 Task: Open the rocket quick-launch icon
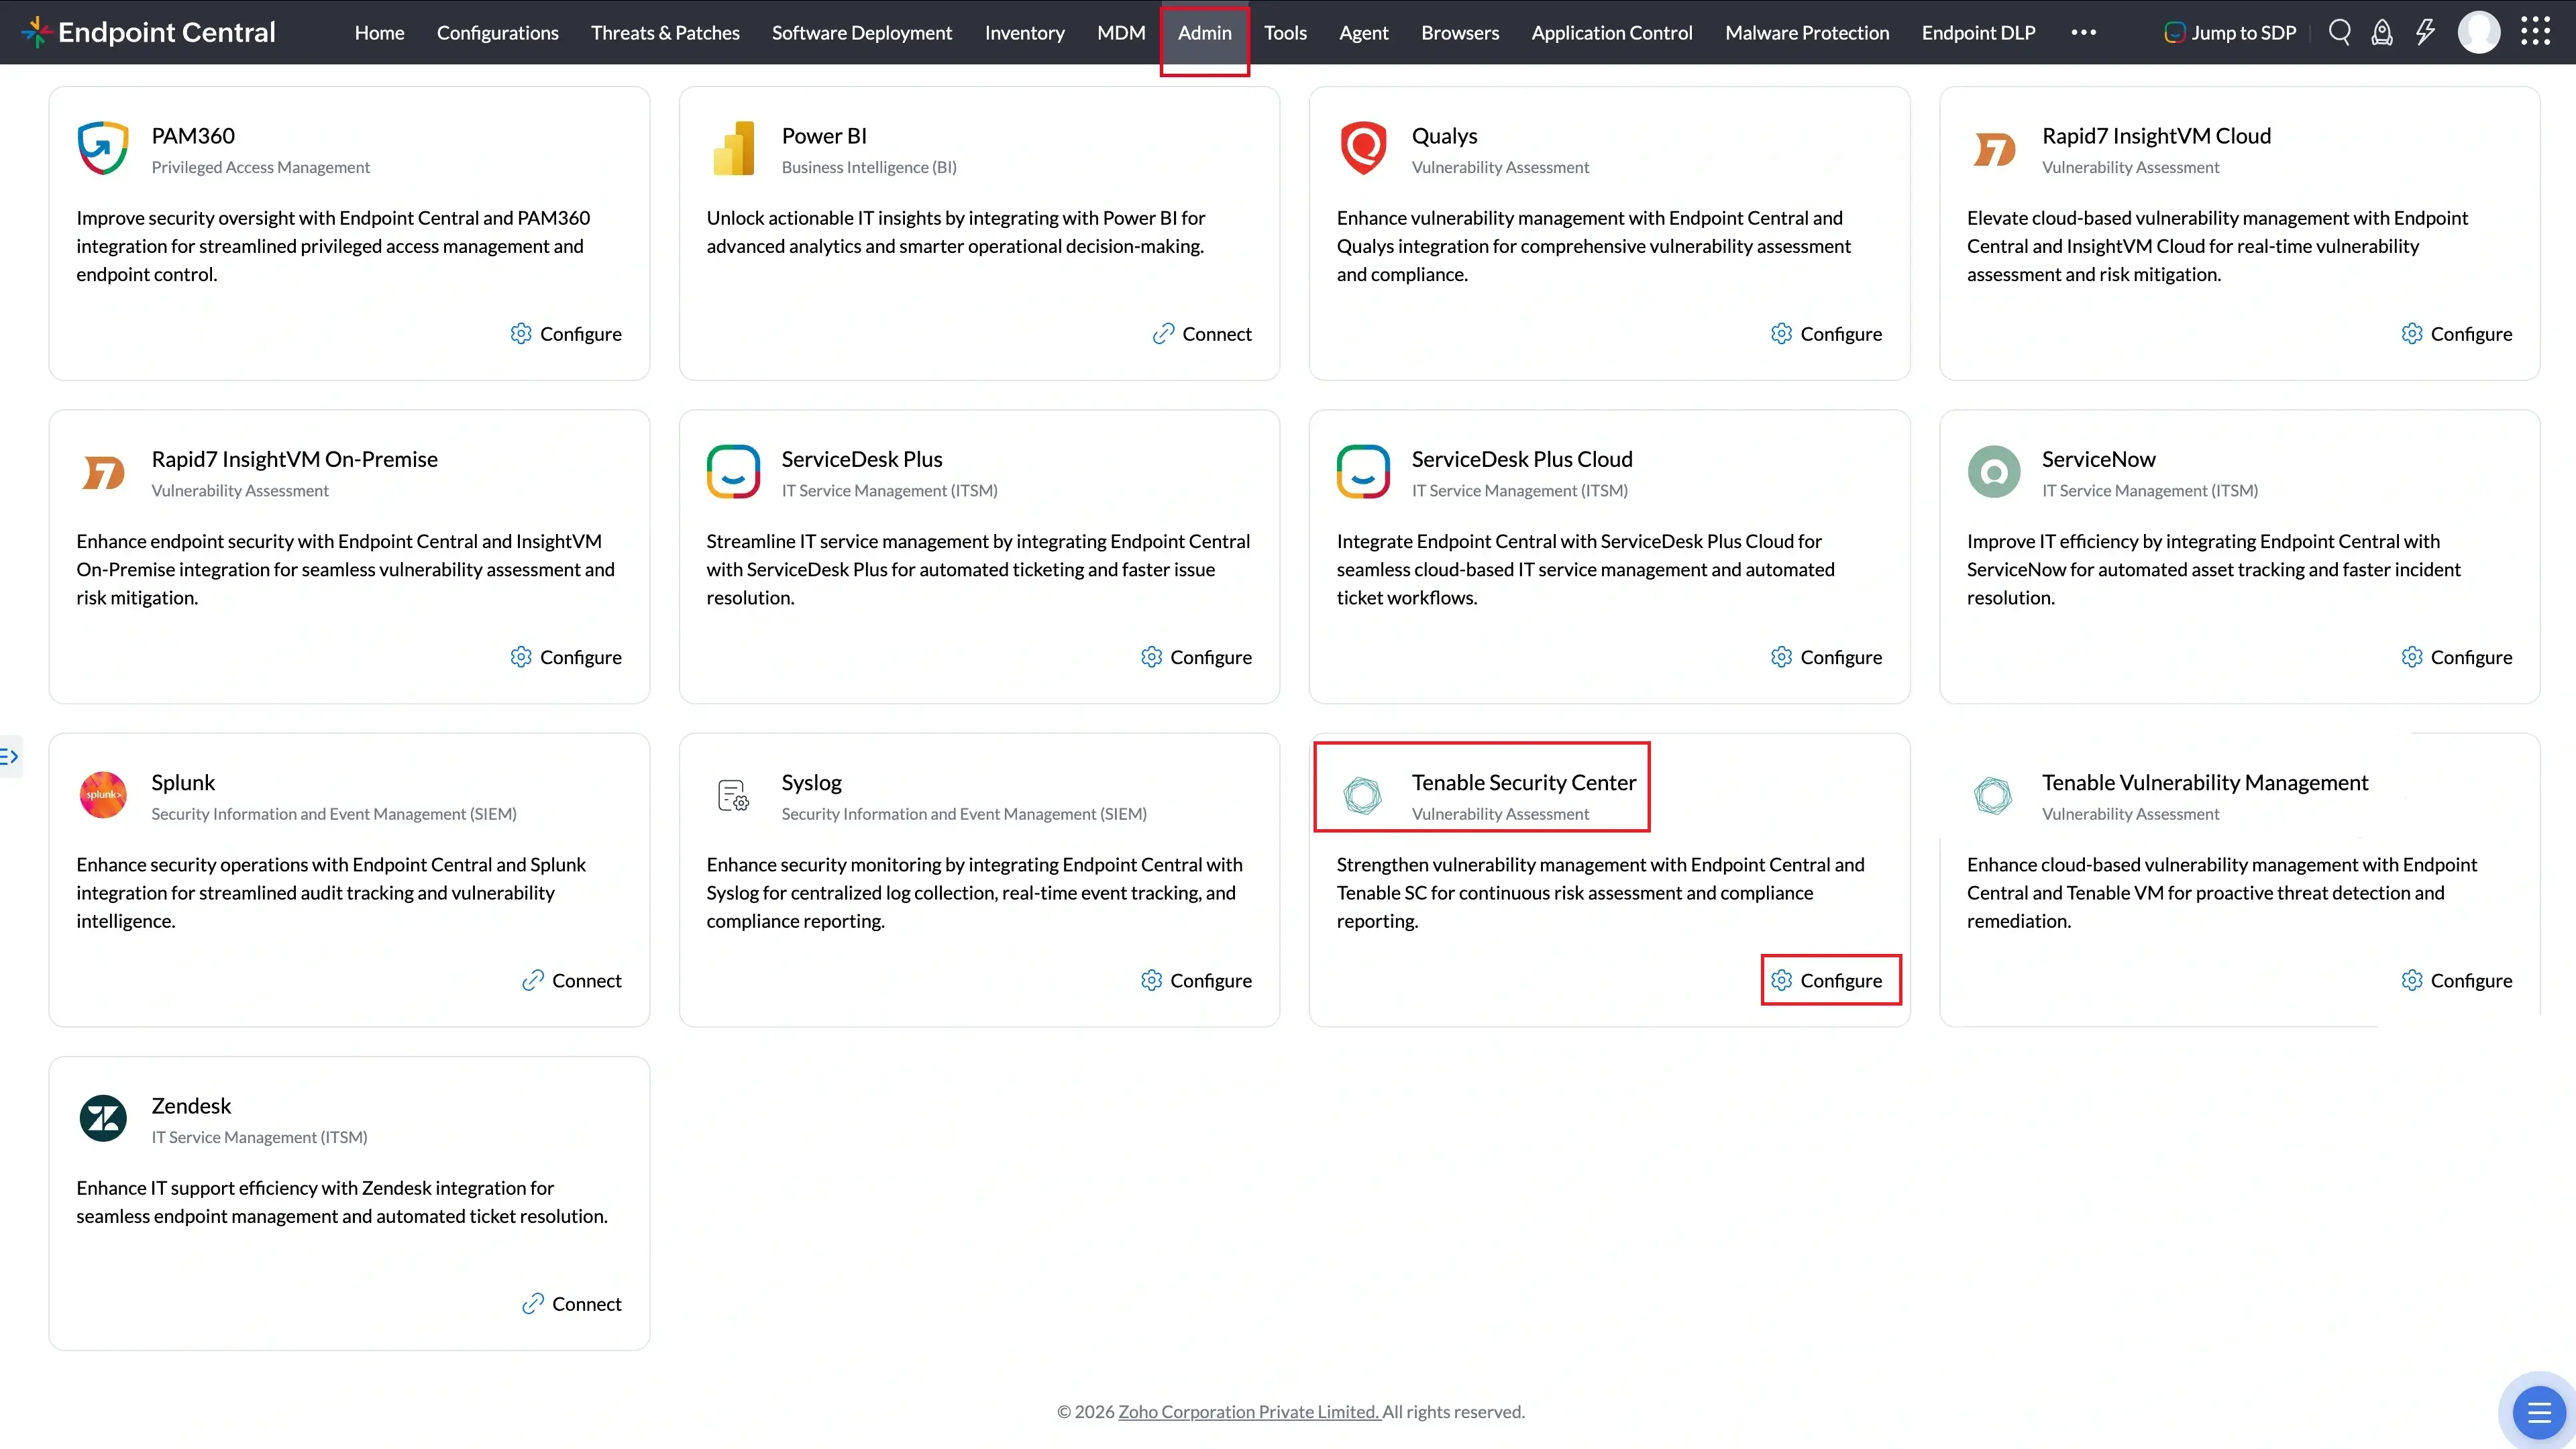coord(2382,33)
